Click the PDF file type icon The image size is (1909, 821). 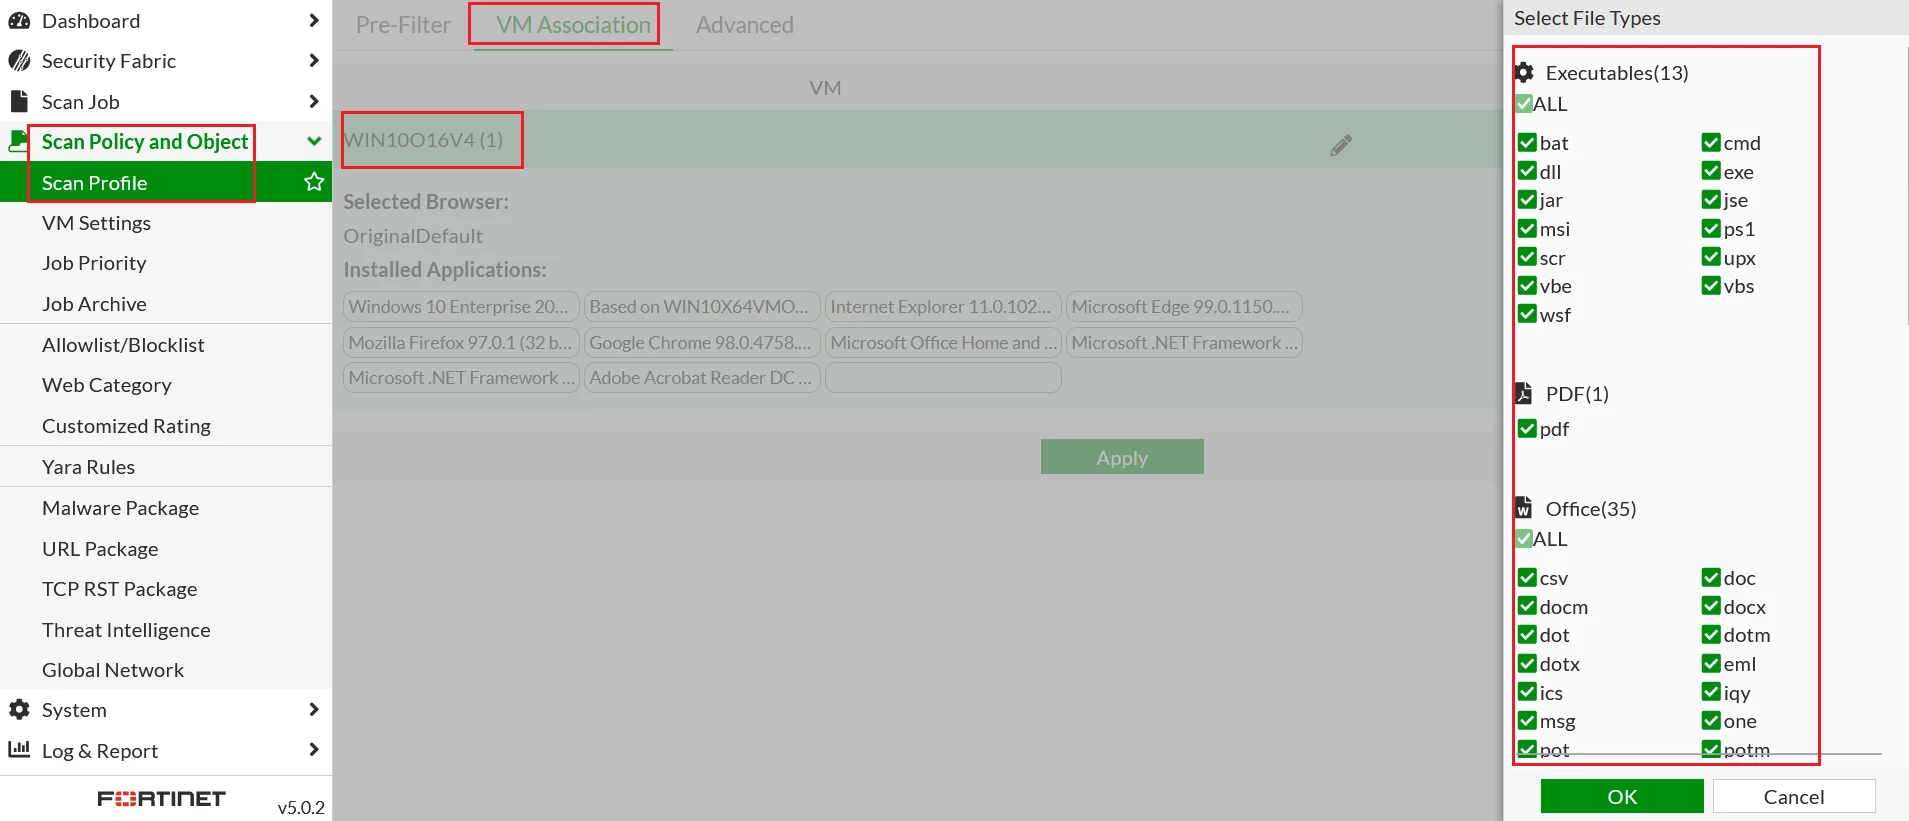[x=1524, y=393]
